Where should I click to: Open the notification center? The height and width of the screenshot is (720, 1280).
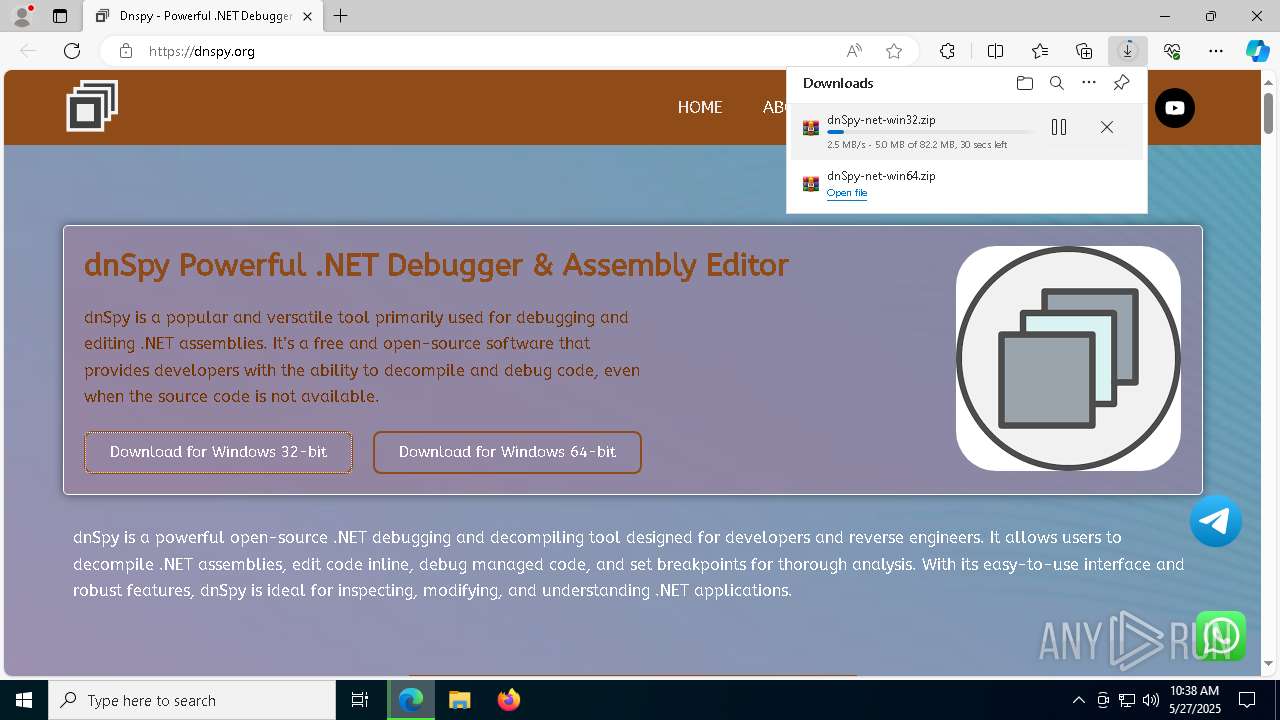pos(1247,700)
